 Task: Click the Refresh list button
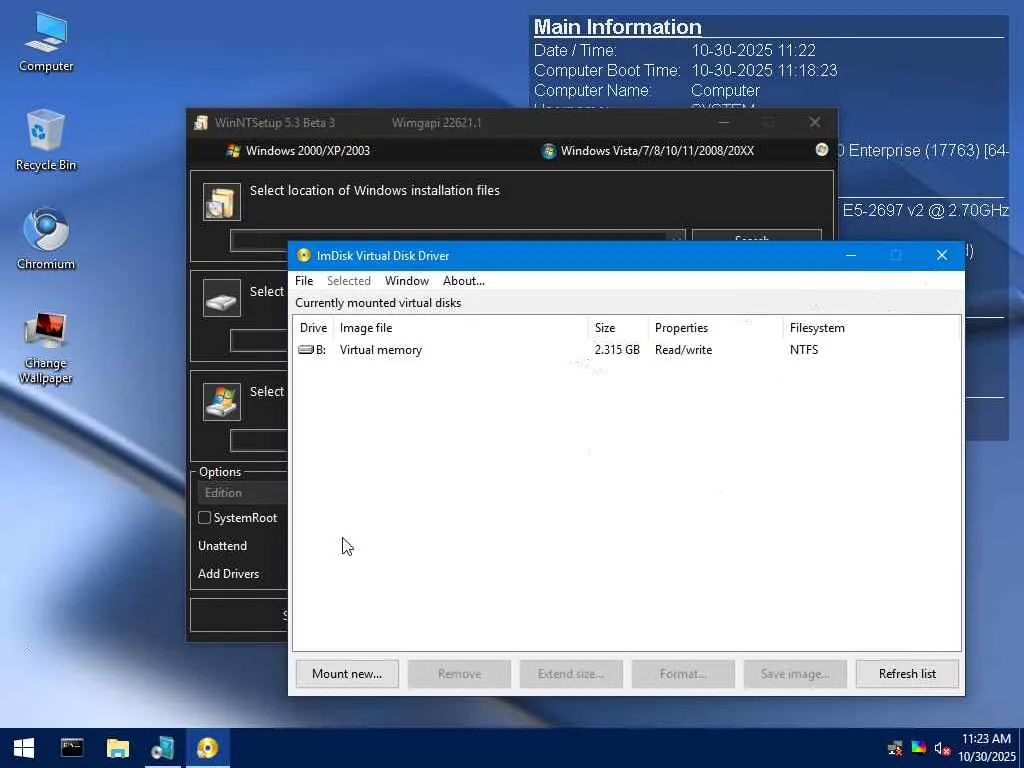coord(908,674)
